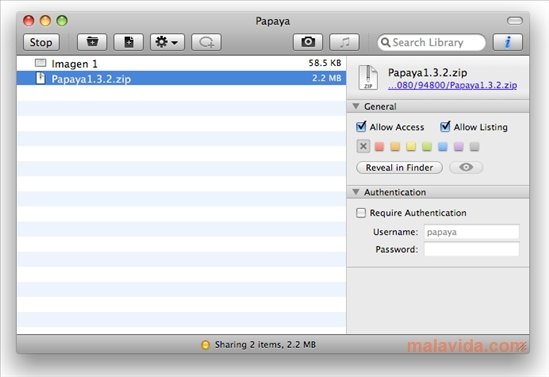Screen dimensions: 549x377
Task: Zoom the window with green button
Action: click(x=62, y=21)
